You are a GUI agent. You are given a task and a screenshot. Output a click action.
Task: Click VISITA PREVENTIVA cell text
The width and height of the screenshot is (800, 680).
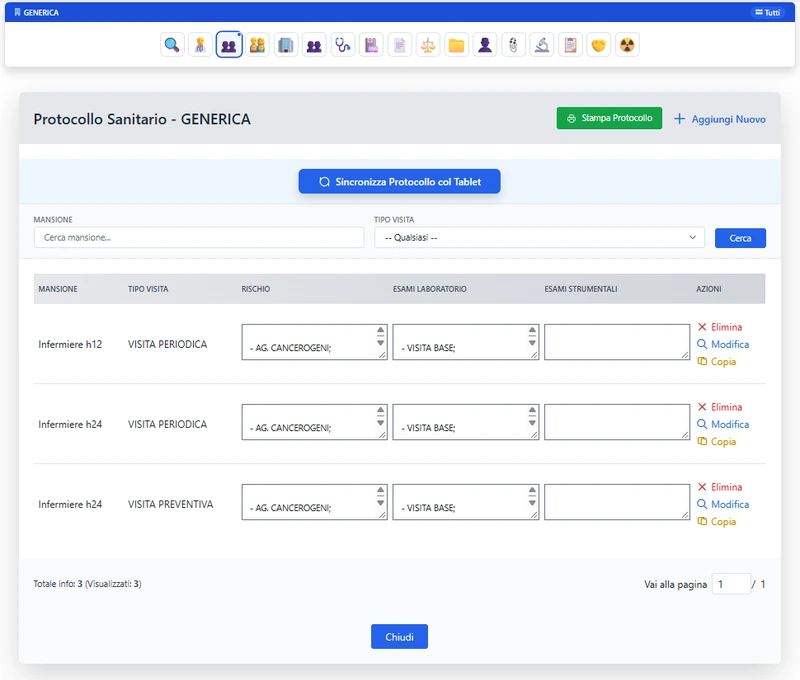[x=170, y=505]
